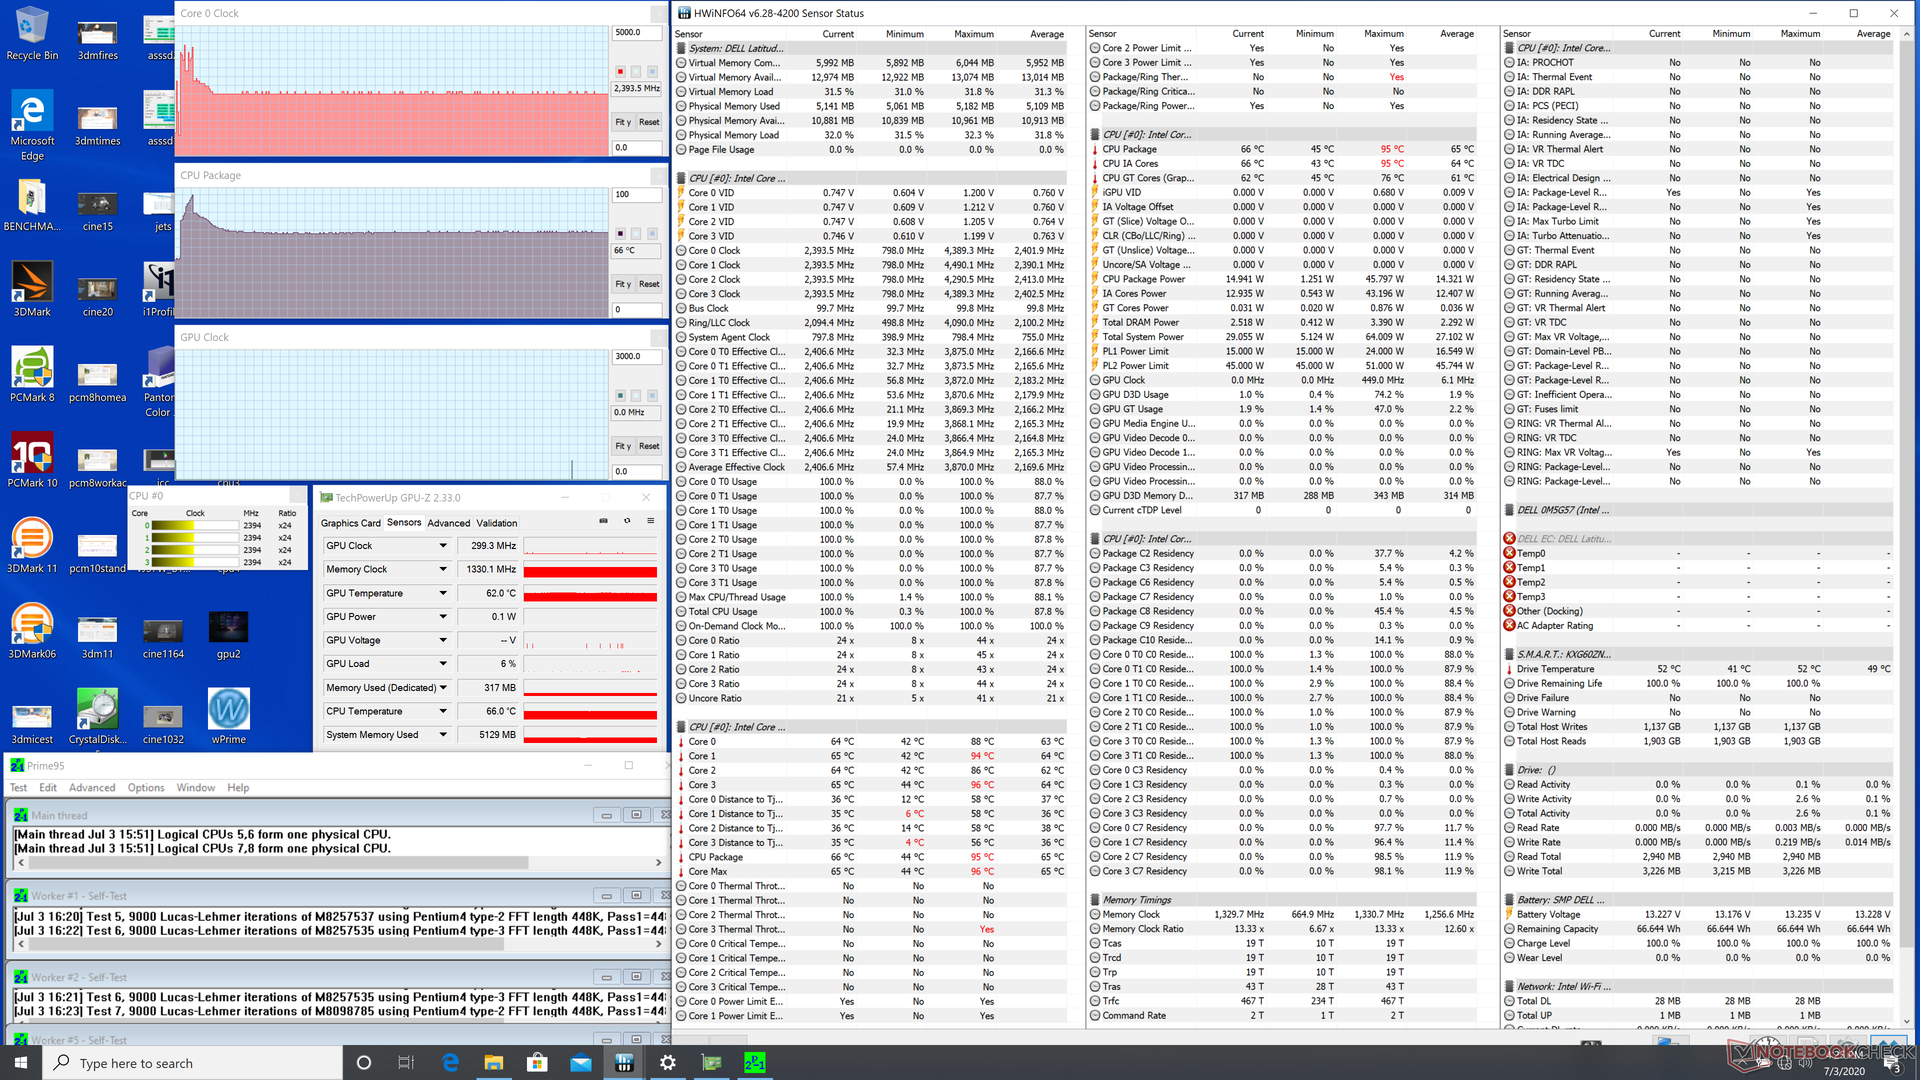Click GPU-Z refresh icon

(627, 521)
